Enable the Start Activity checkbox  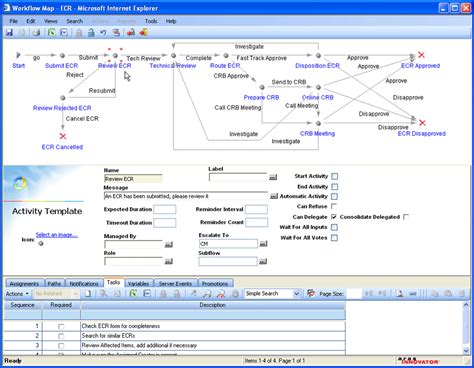click(x=335, y=176)
